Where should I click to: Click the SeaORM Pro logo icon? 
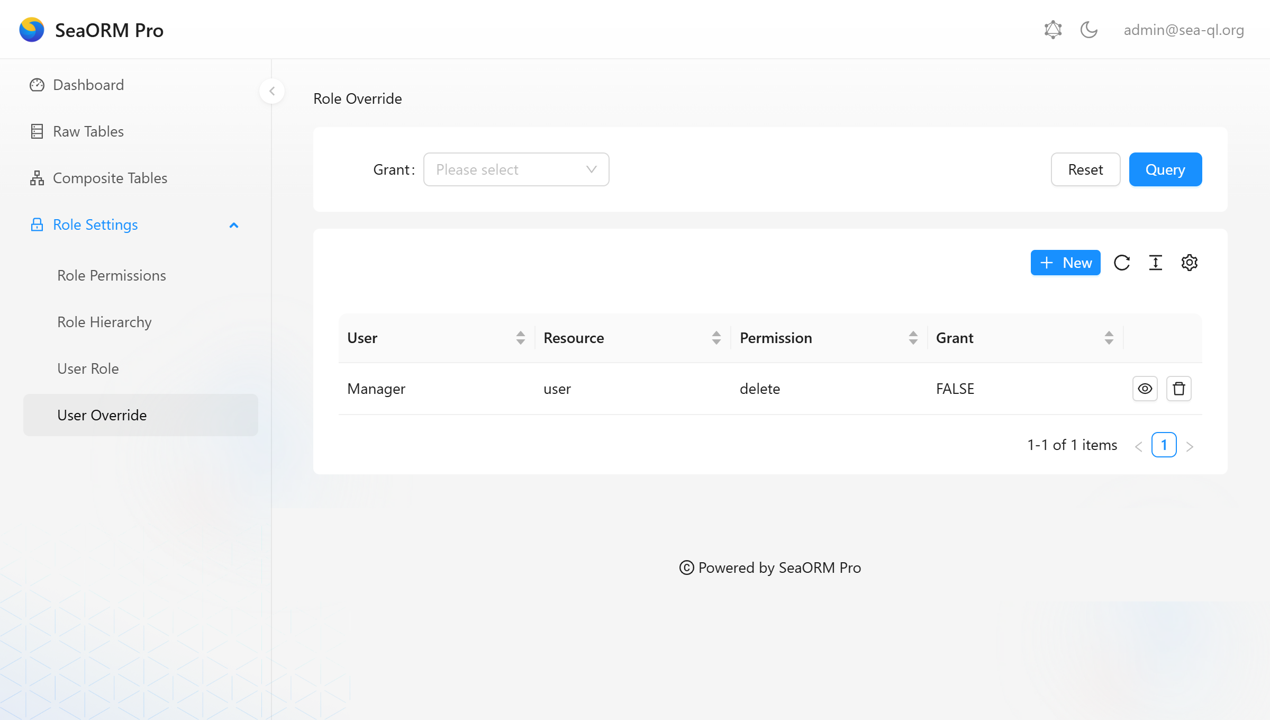pos(32,30)
